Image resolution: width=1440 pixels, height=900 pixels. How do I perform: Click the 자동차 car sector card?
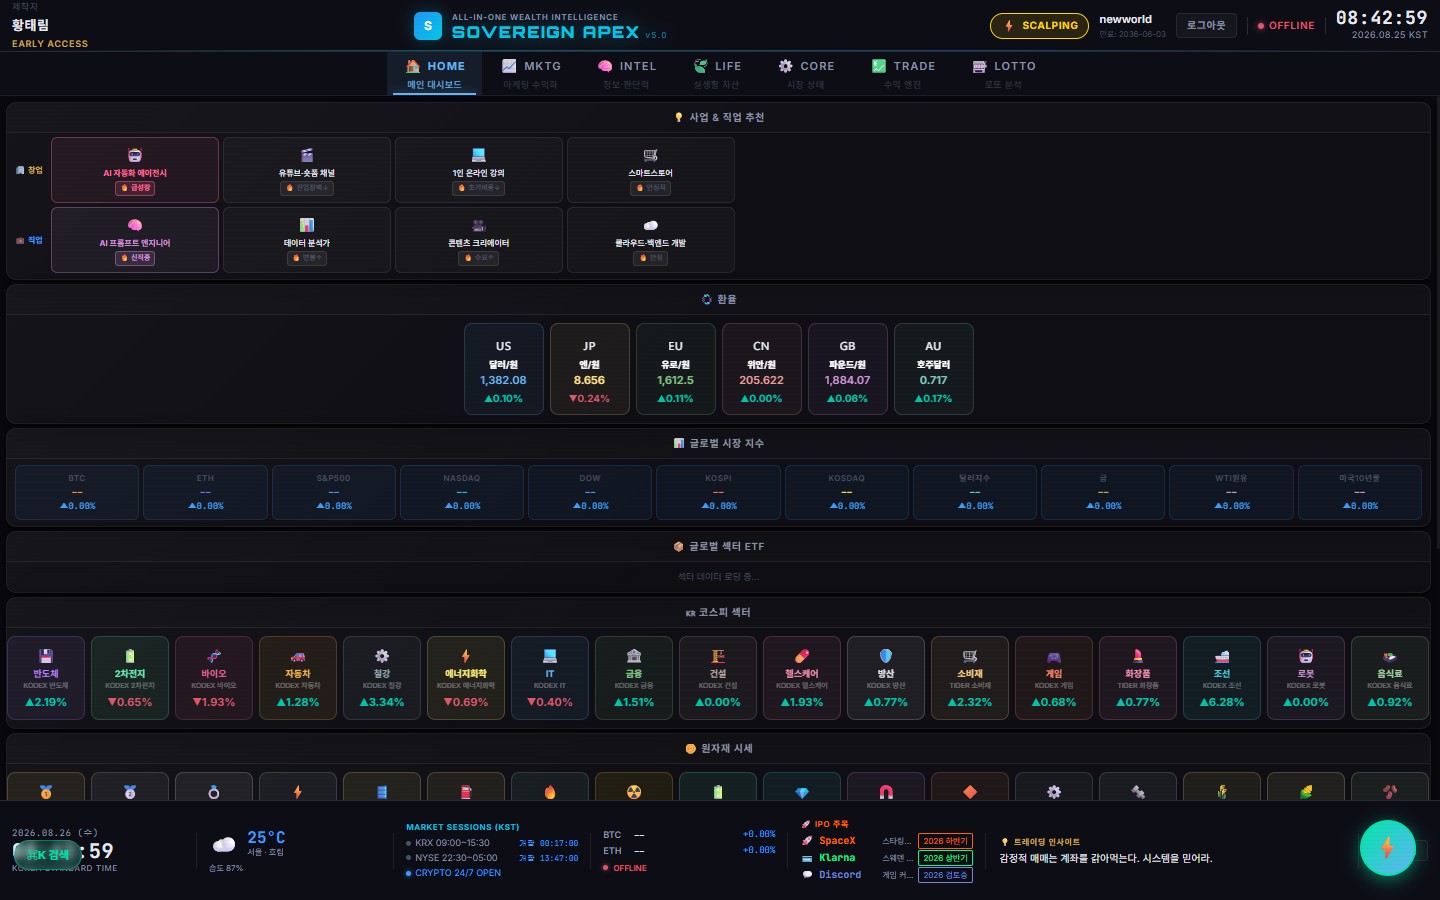298,678
